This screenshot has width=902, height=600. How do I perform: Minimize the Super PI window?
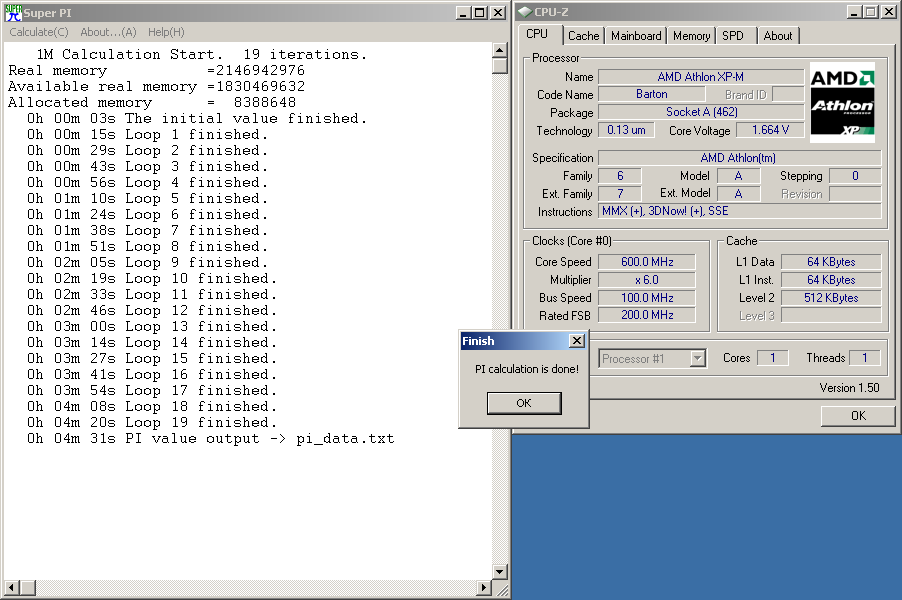[463, 13]
